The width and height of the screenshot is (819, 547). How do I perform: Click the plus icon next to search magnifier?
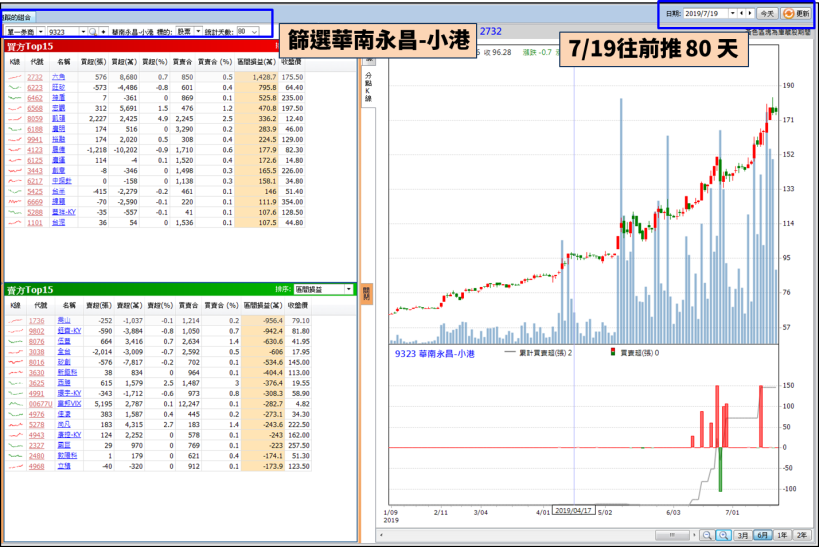point(103,32)
